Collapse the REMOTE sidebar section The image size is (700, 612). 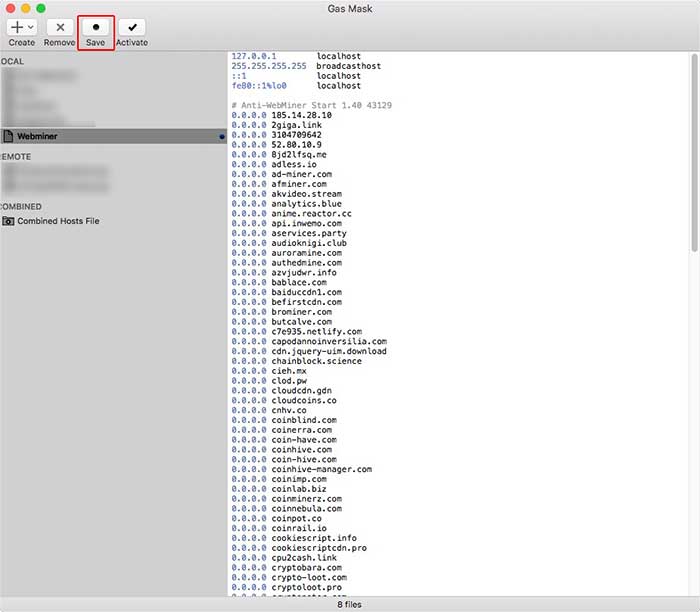pyautogui.click(x=15, y=157)
